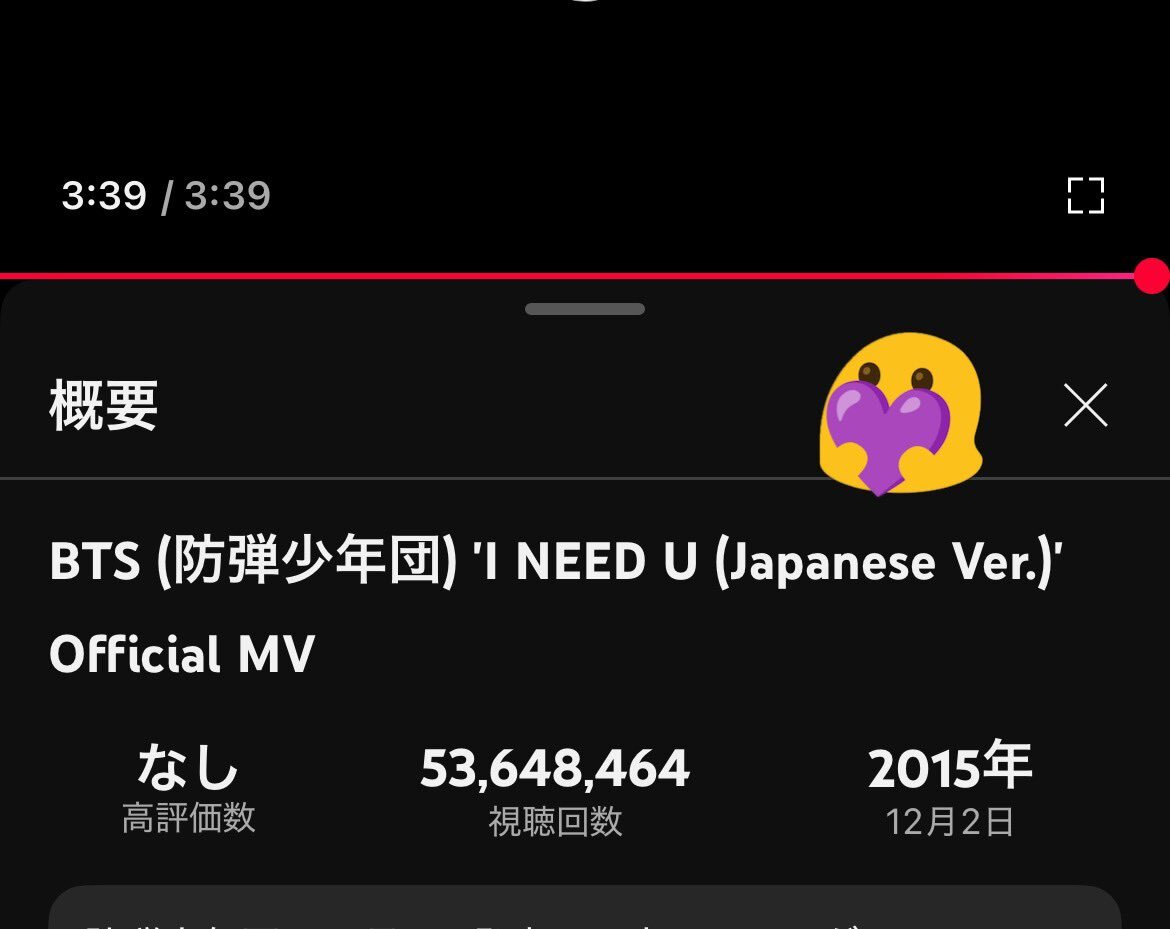Close the 概要 description panel
Image resolution: width=1170 pixels, height=929 pixels.
[1086, 405]
